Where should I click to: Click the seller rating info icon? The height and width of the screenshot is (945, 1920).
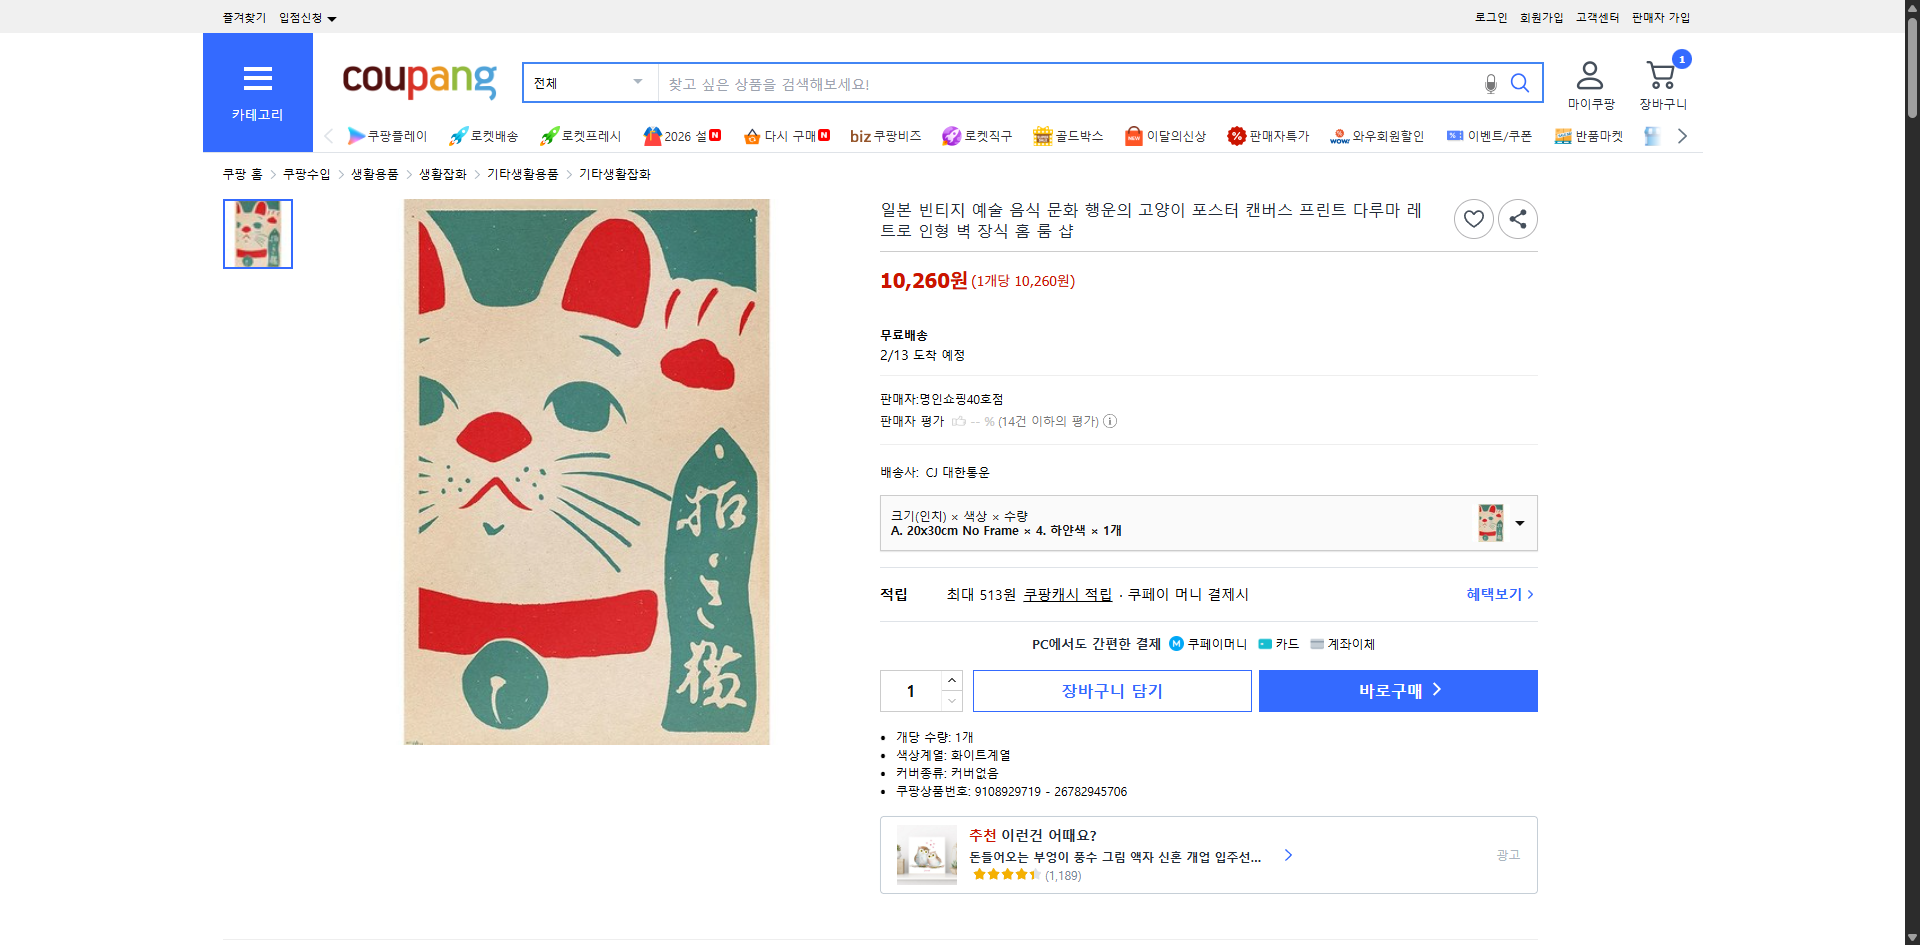click(1110, 421)
